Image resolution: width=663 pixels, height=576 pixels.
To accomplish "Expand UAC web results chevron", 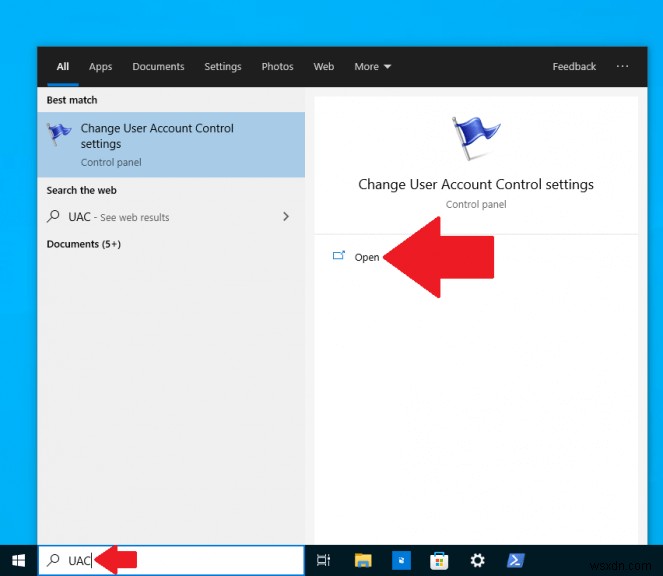I will coord(286,217).
